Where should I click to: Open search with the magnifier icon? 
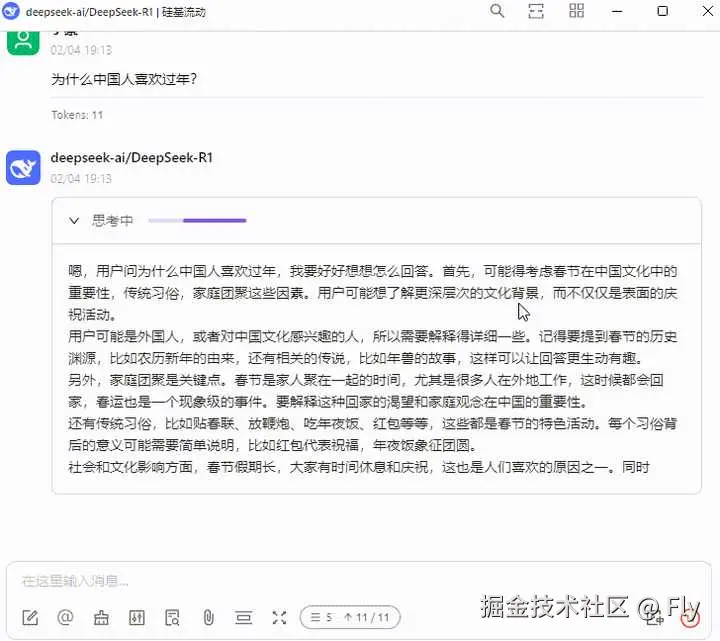pyautogui.click(x=497, y=11)
